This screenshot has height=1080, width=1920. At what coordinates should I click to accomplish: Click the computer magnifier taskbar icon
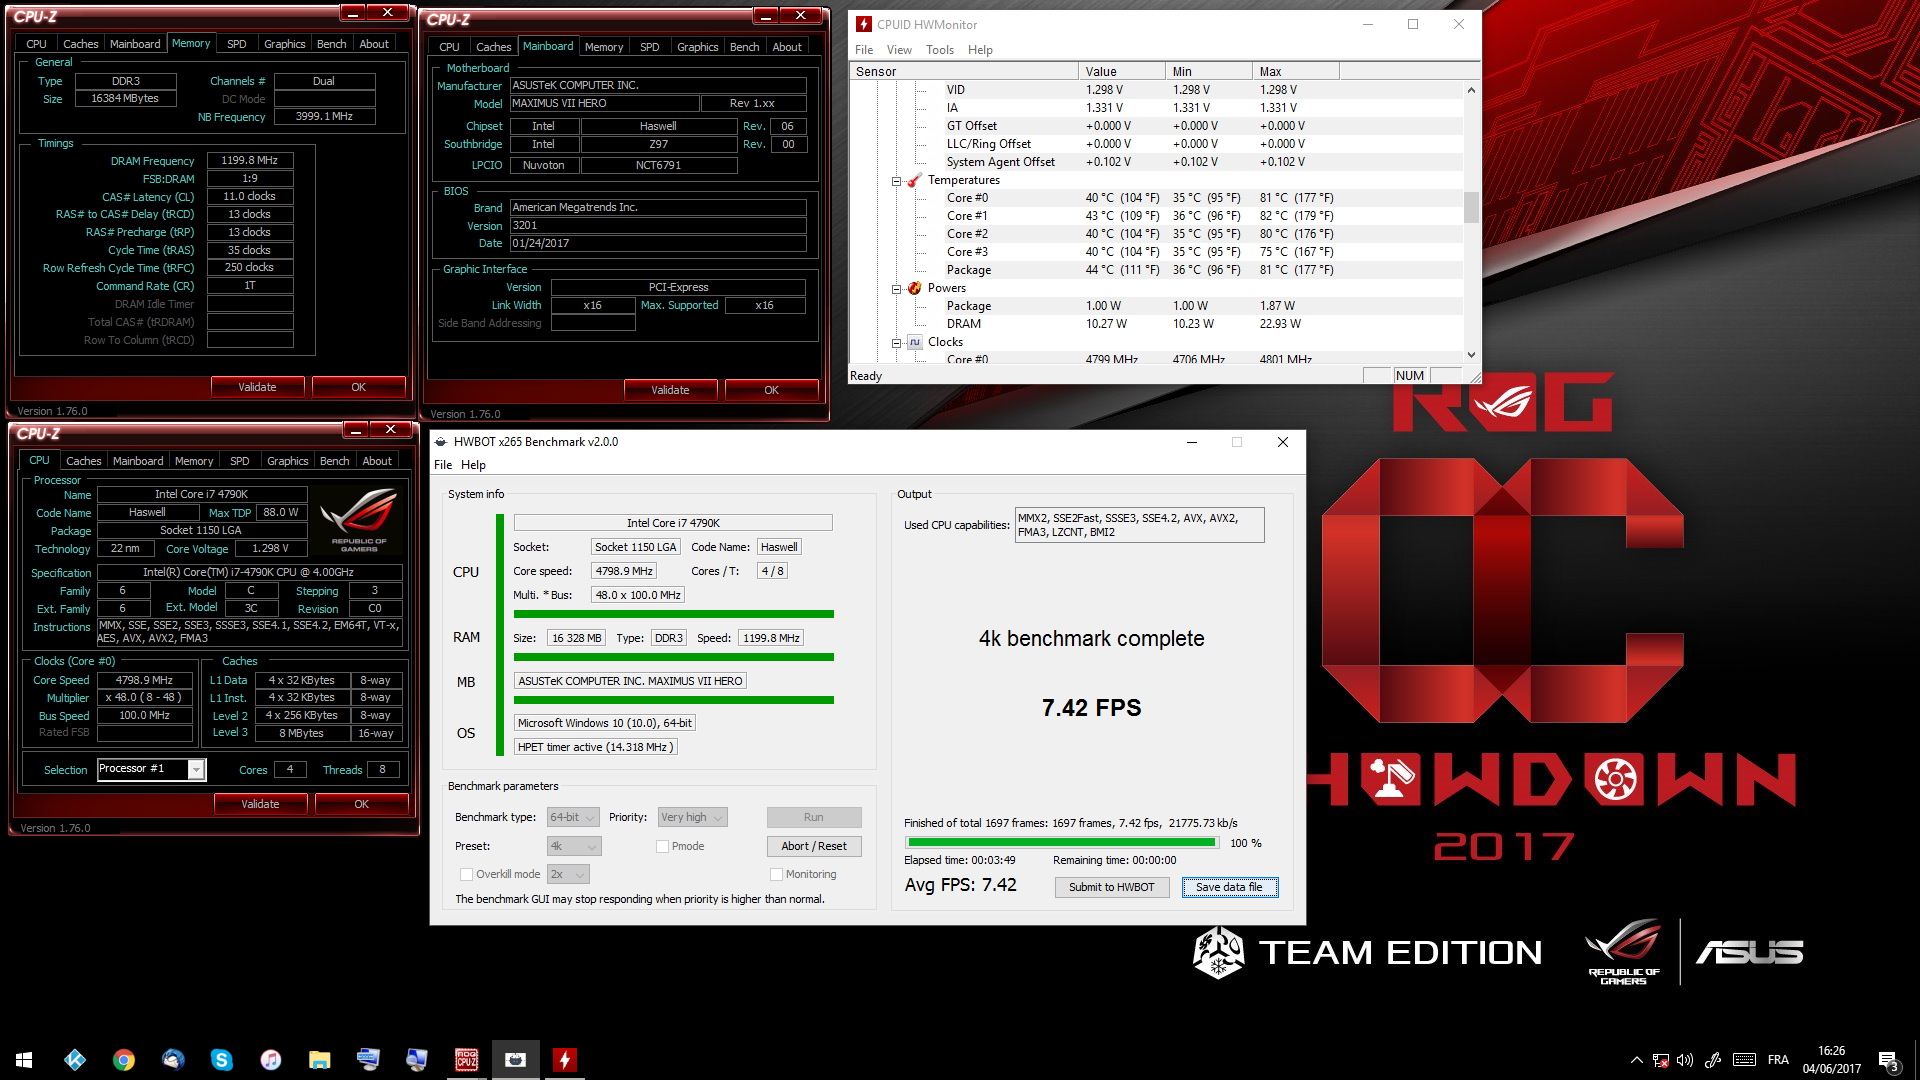click(417, 1060)
